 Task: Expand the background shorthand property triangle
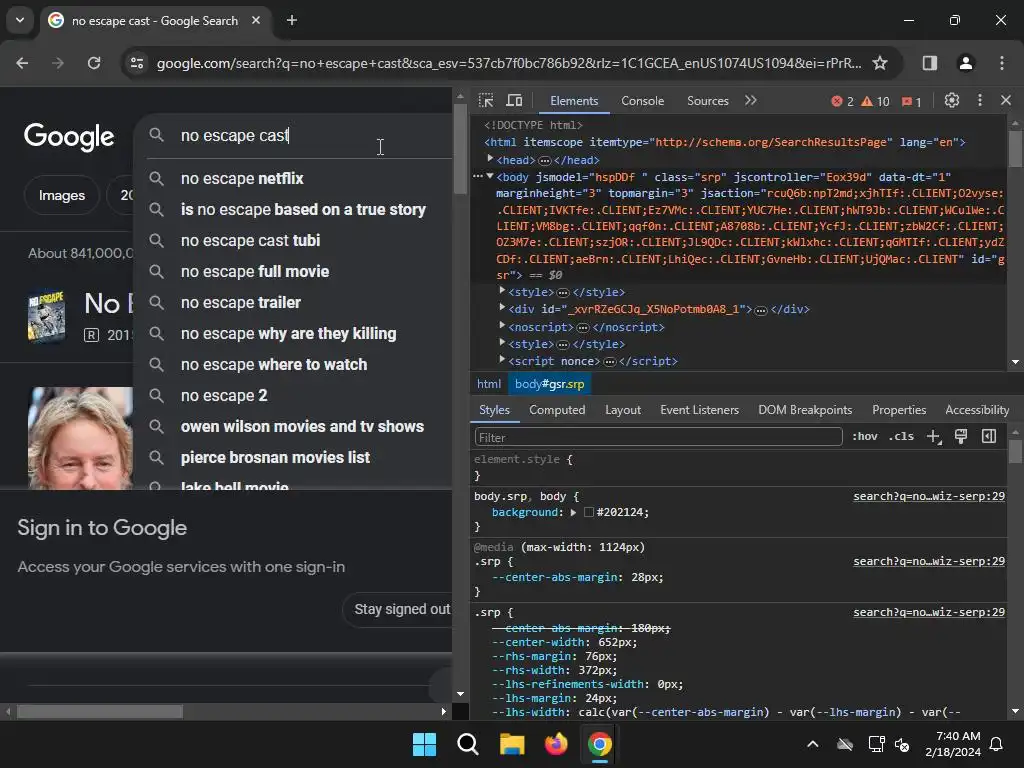pyautogui.click(x=573, y=513)
